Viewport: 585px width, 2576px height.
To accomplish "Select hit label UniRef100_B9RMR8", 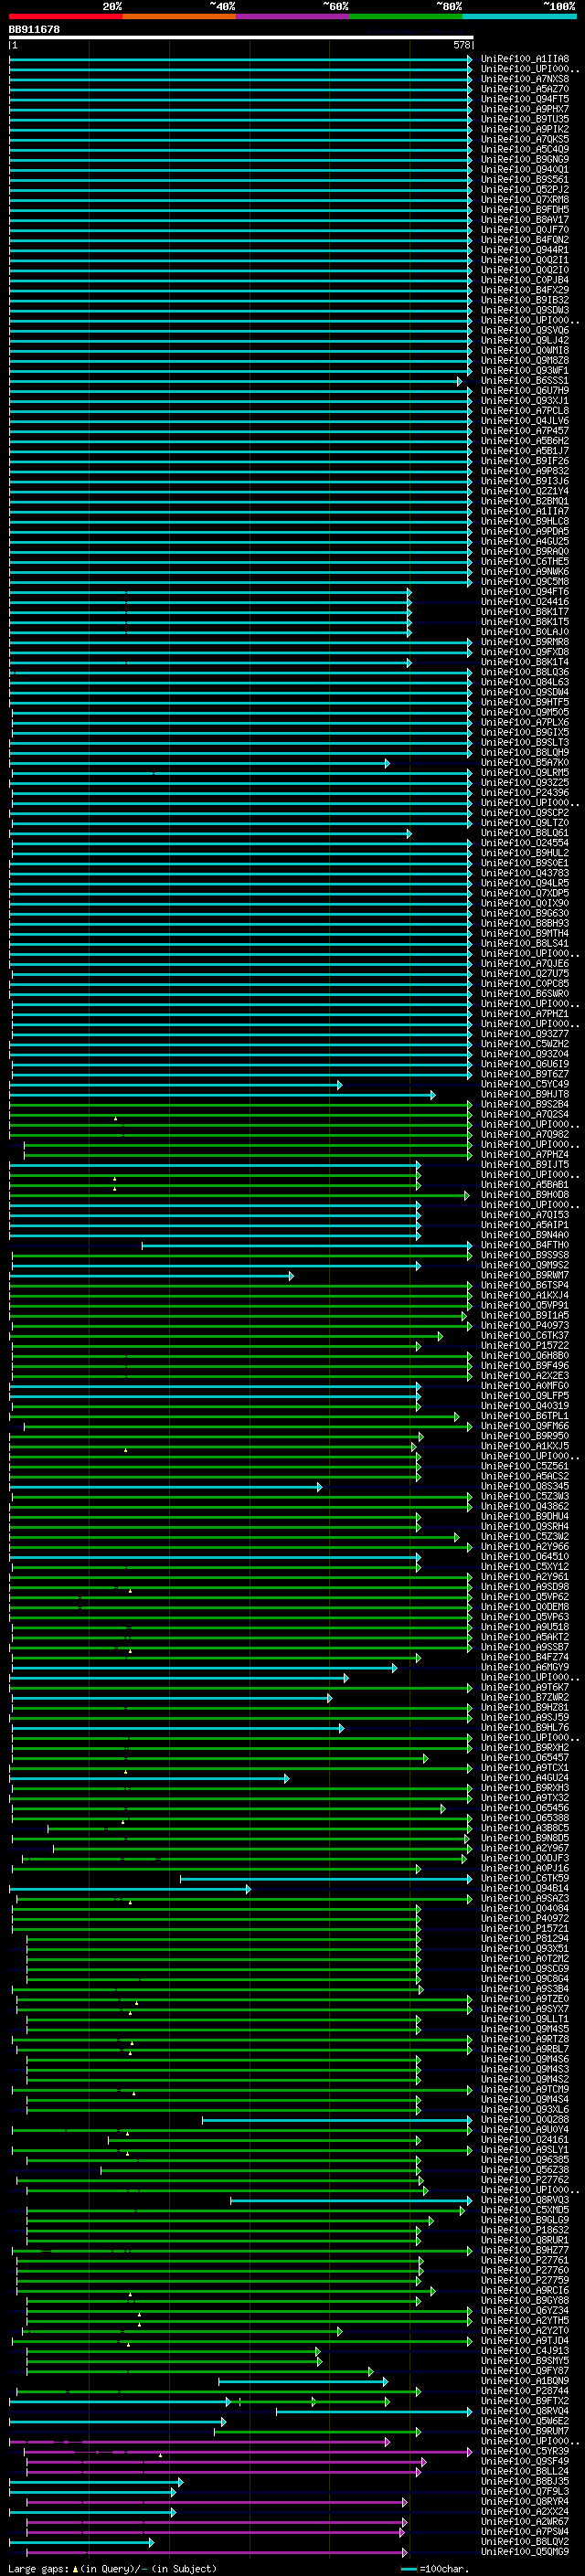I will click(525, 642).
